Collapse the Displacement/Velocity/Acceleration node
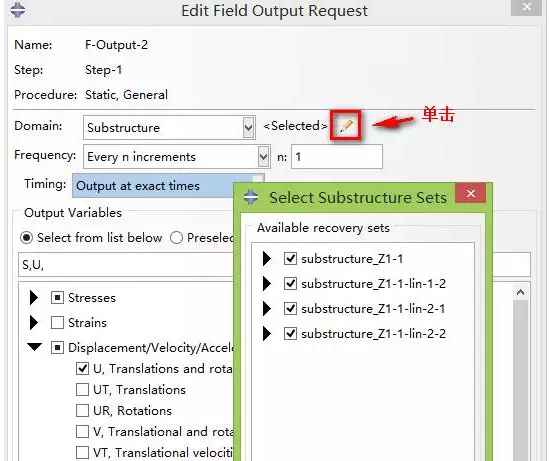The width and height of the screenshot is (549, 461). point(35,347)
